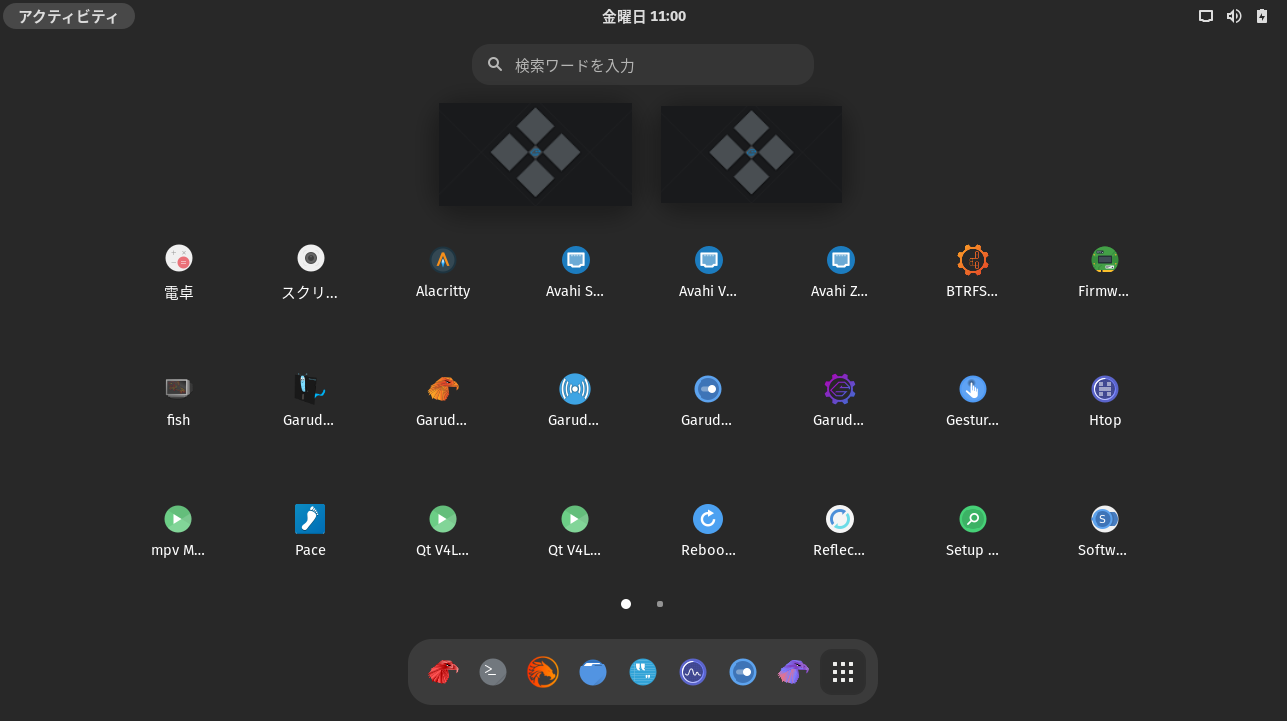Open Alacritty terminal from app grid

click(x=443, y=271)
